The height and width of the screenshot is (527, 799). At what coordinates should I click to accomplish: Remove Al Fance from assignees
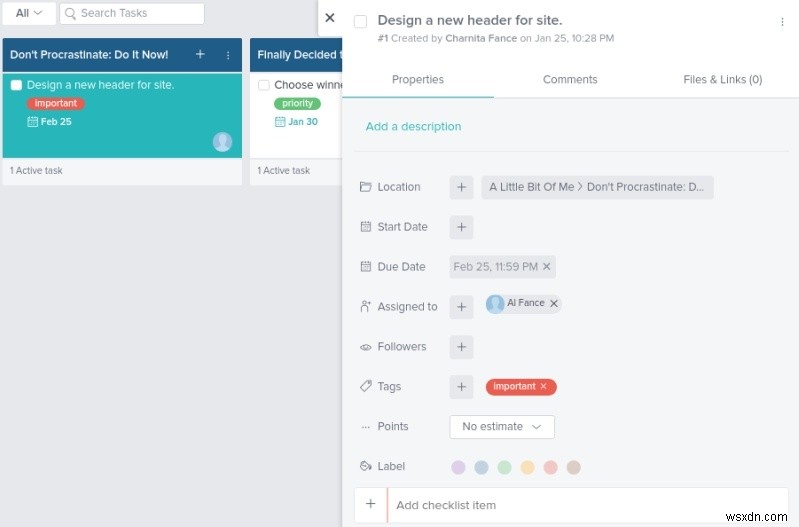[x=554, y=303]
